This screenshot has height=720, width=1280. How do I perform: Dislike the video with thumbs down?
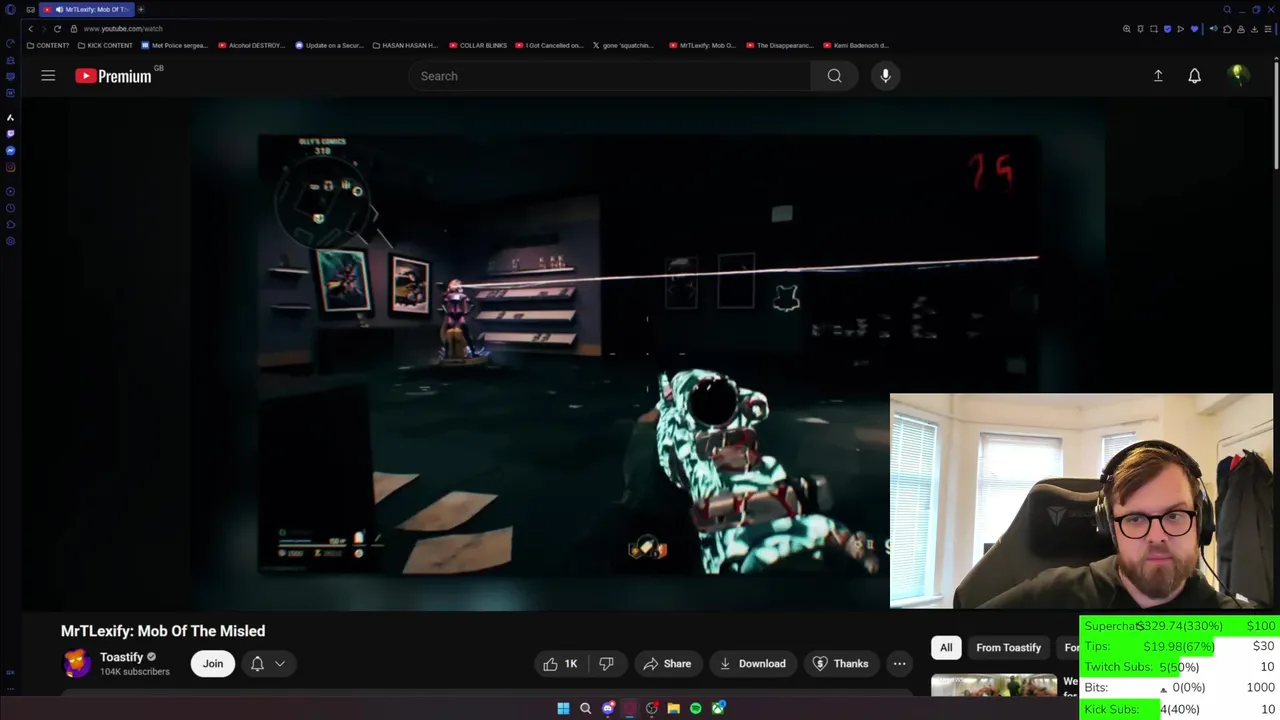tap(606, 664)
